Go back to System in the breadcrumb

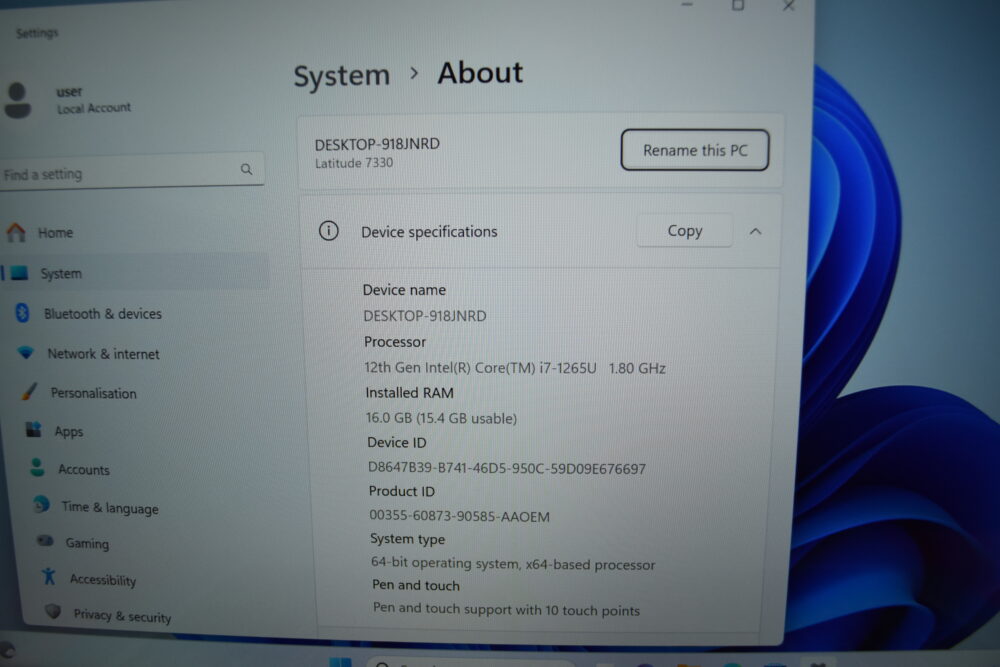point(342,76)
